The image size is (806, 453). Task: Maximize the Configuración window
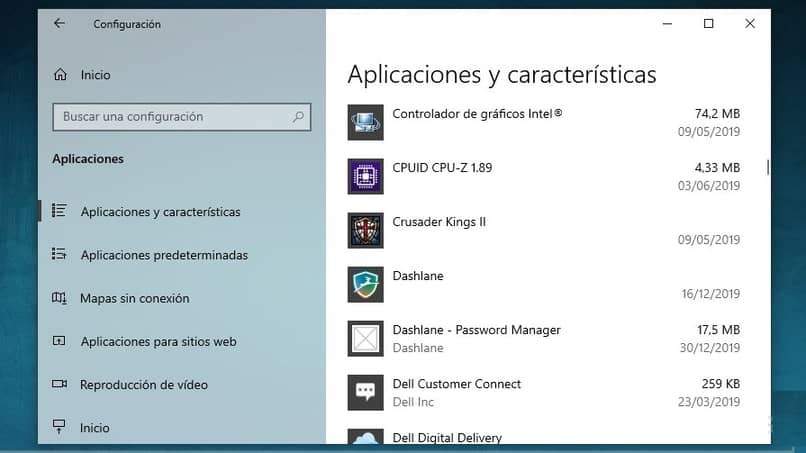tap(708, 24)
